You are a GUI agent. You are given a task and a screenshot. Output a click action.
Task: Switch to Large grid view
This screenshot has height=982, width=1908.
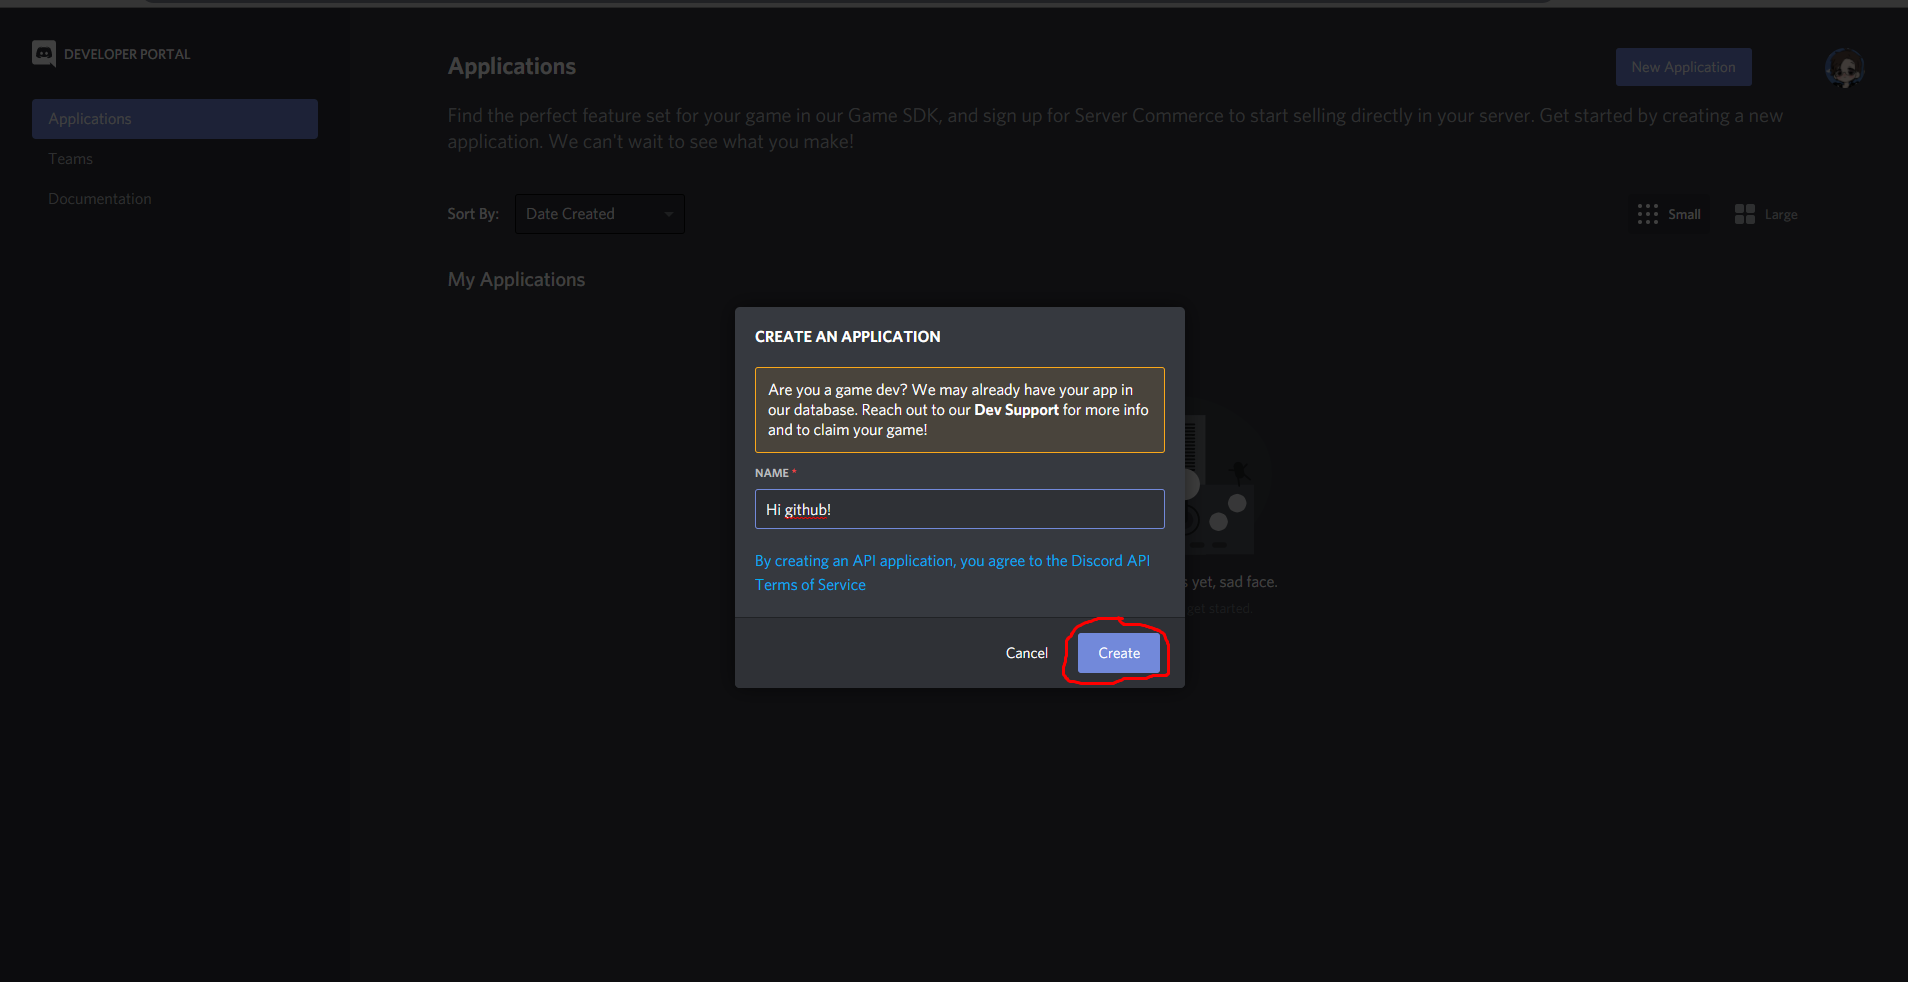(x=1766, y=214)
